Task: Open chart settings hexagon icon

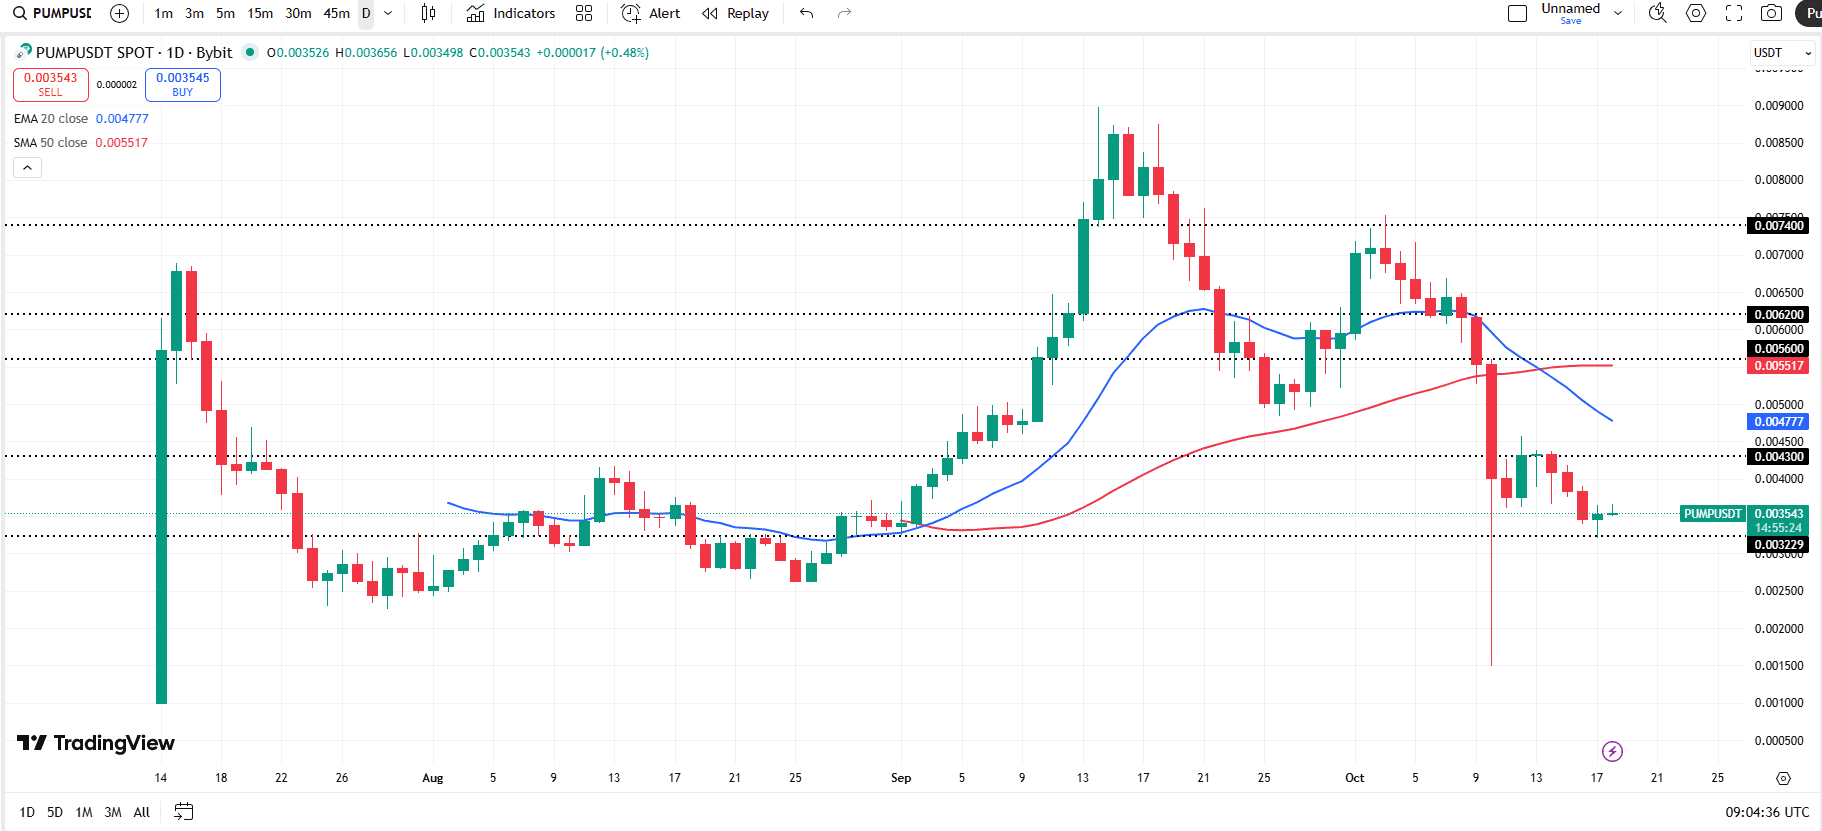Action: pos(1696,13)
